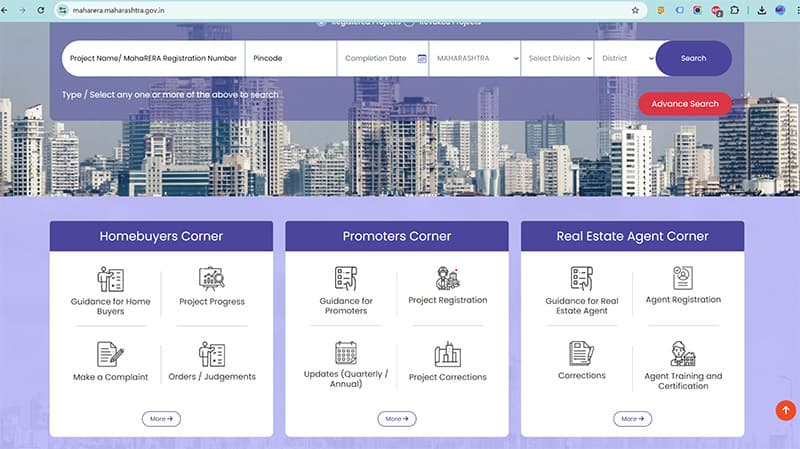Focus the Project Name/ MahaRERA Registration Number field
The width and height of the screenshot is (800, 449).
[x=153, y=59]
